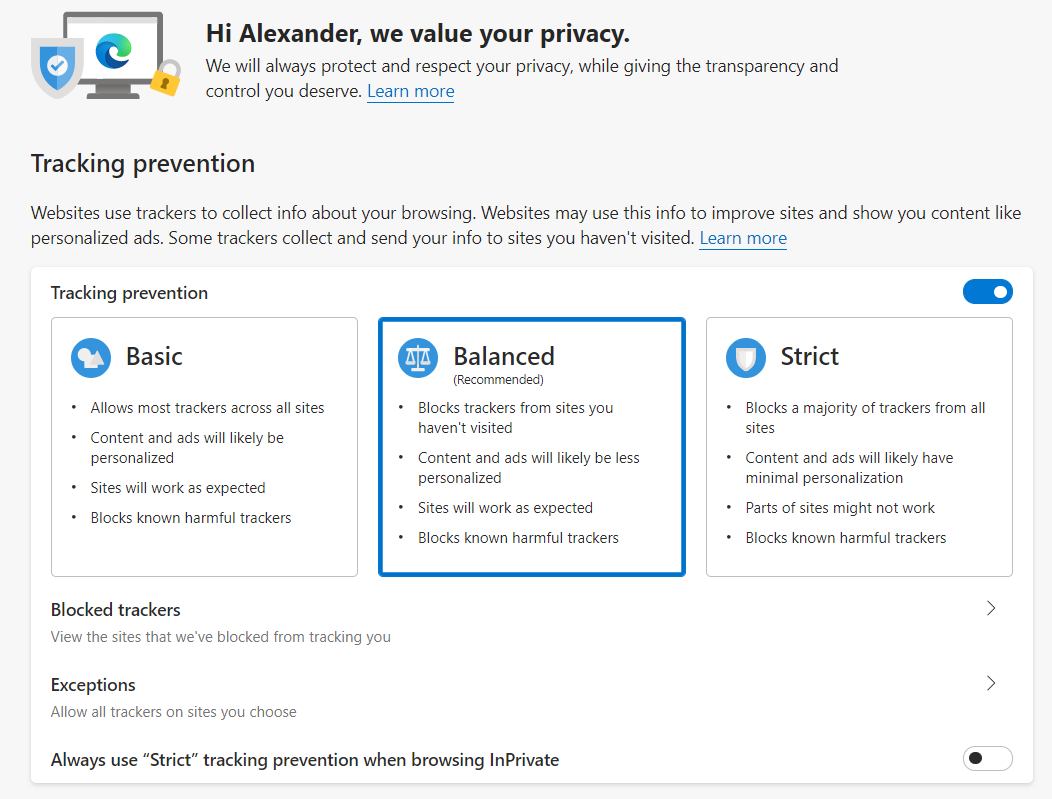
Task: Click the Balanced scales icon
Action: [x=418, y=358]
